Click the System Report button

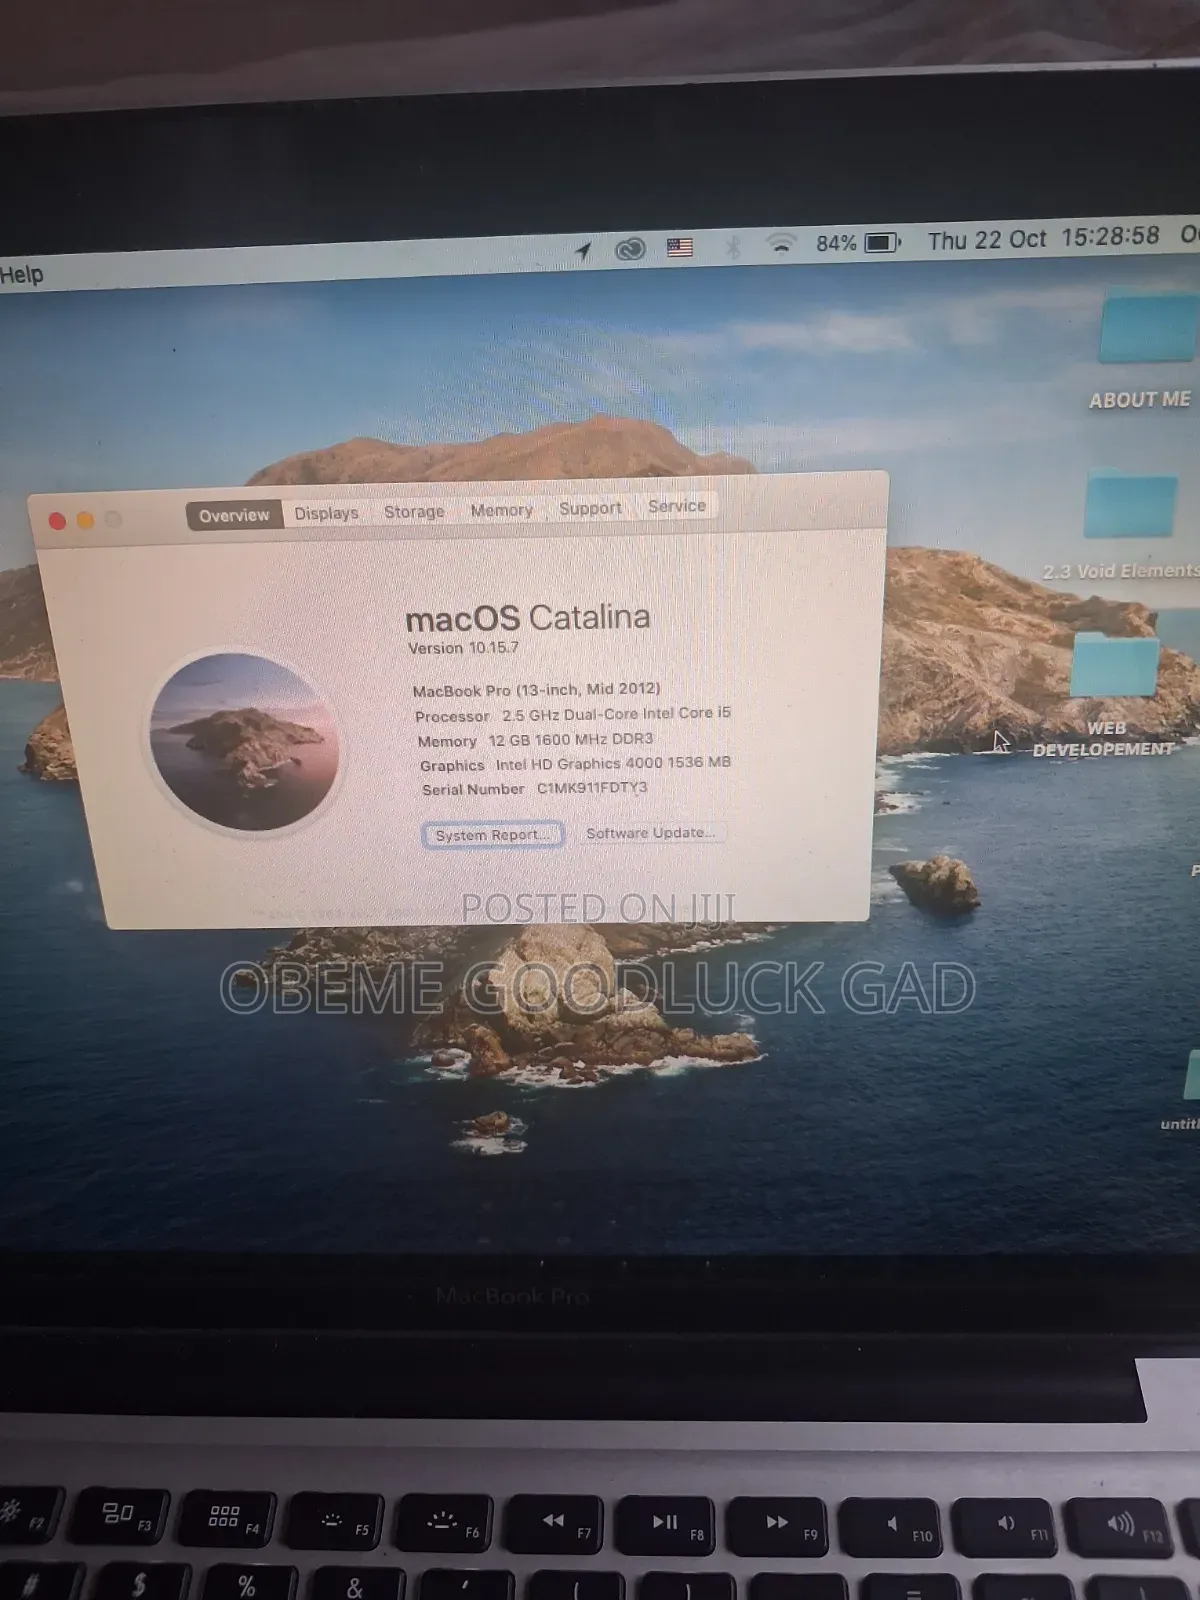coord(492,835)
